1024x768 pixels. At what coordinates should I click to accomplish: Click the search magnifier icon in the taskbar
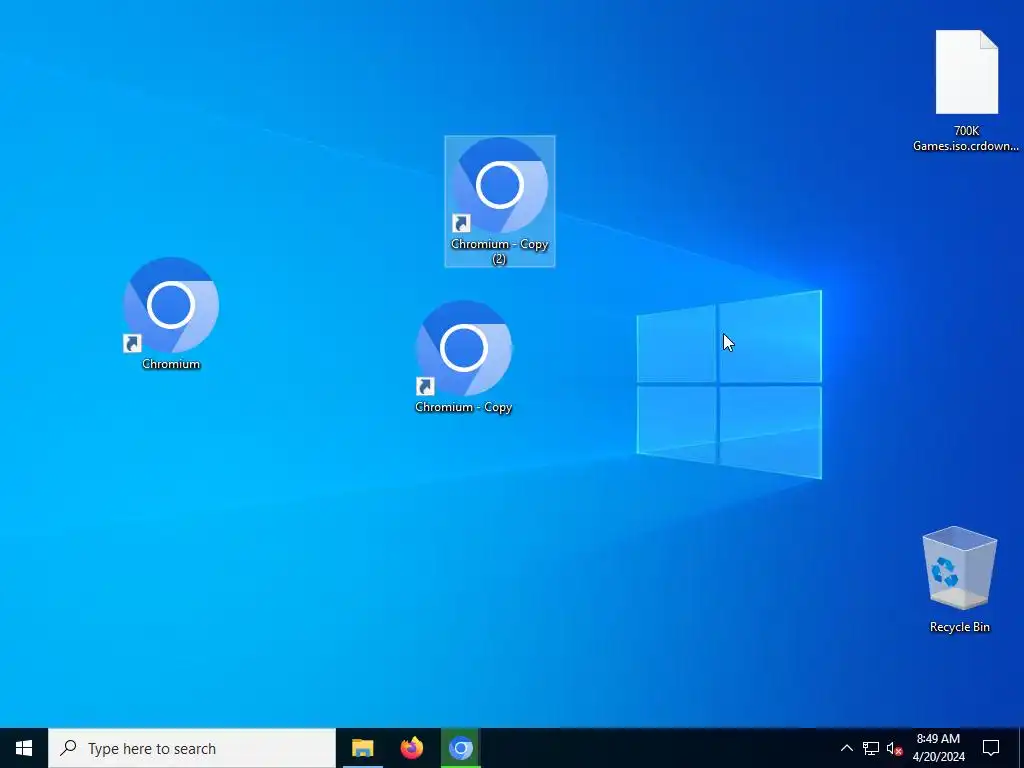pyautogui.click(x=68, y=748)
